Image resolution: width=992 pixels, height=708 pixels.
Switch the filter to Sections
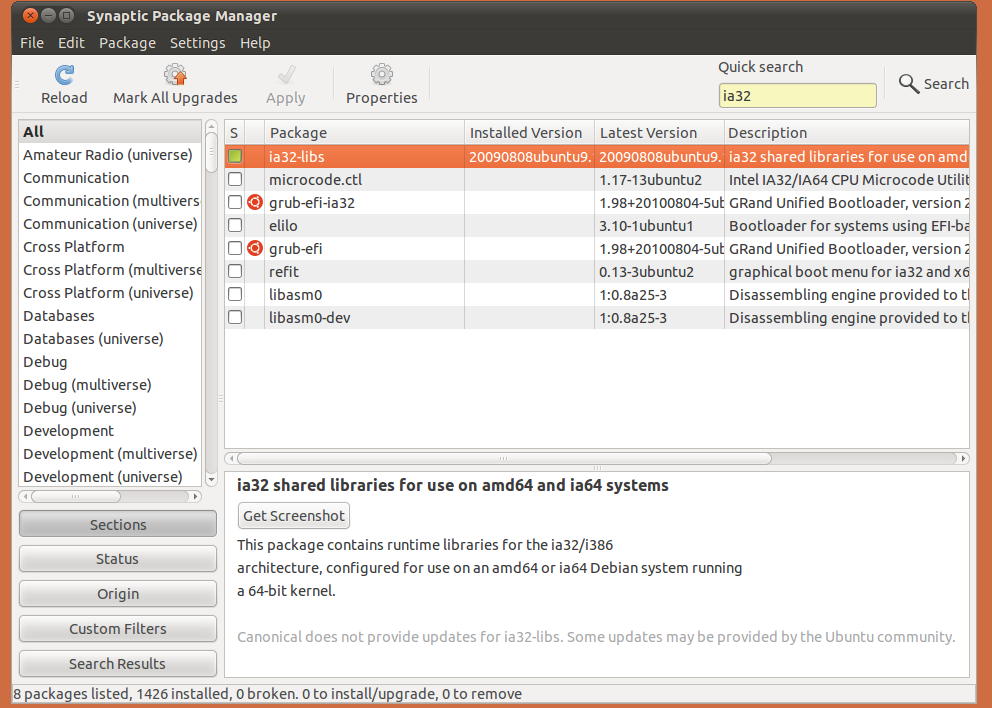coord(118,525)
